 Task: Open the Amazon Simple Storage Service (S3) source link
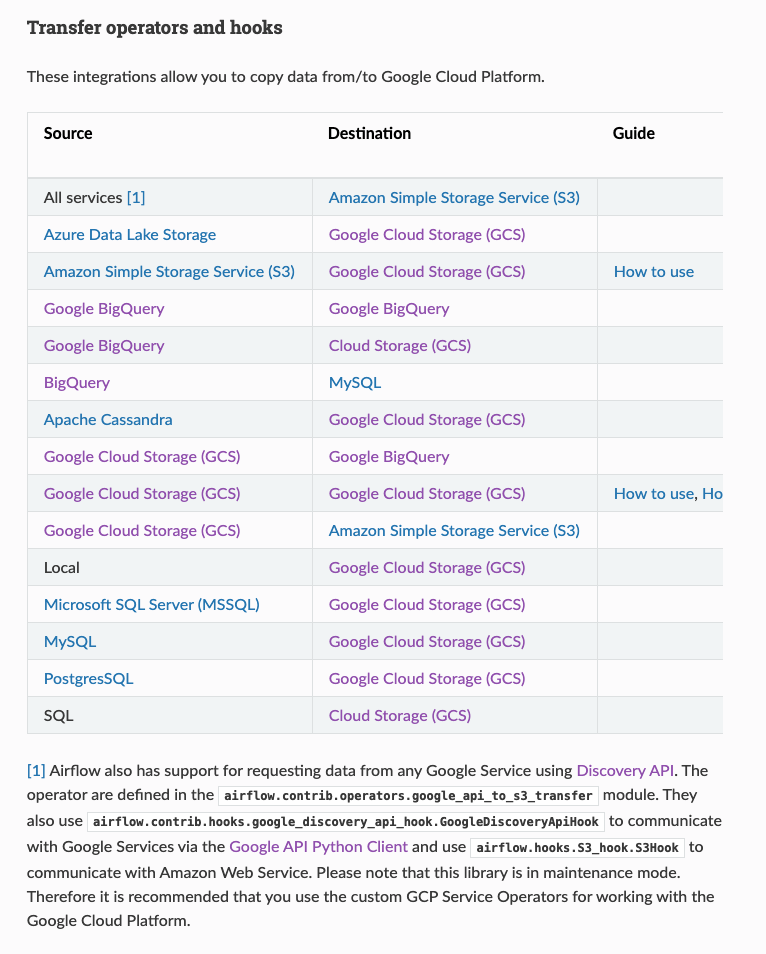click(169, 272)
